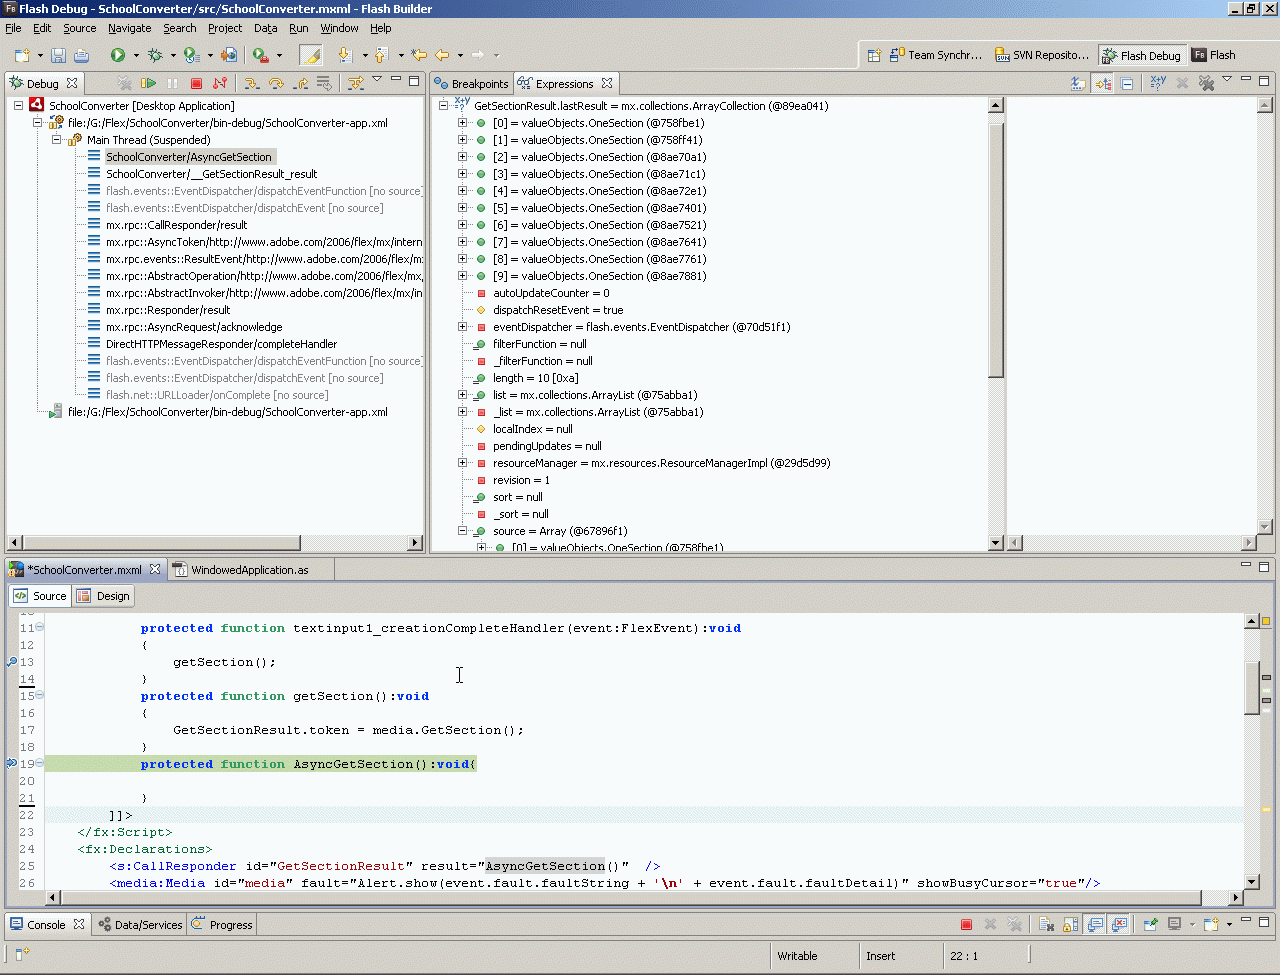Click the Collapse All icon in Expressions view
This screenshot has height=975, width=1280.
coord(1127,84)
